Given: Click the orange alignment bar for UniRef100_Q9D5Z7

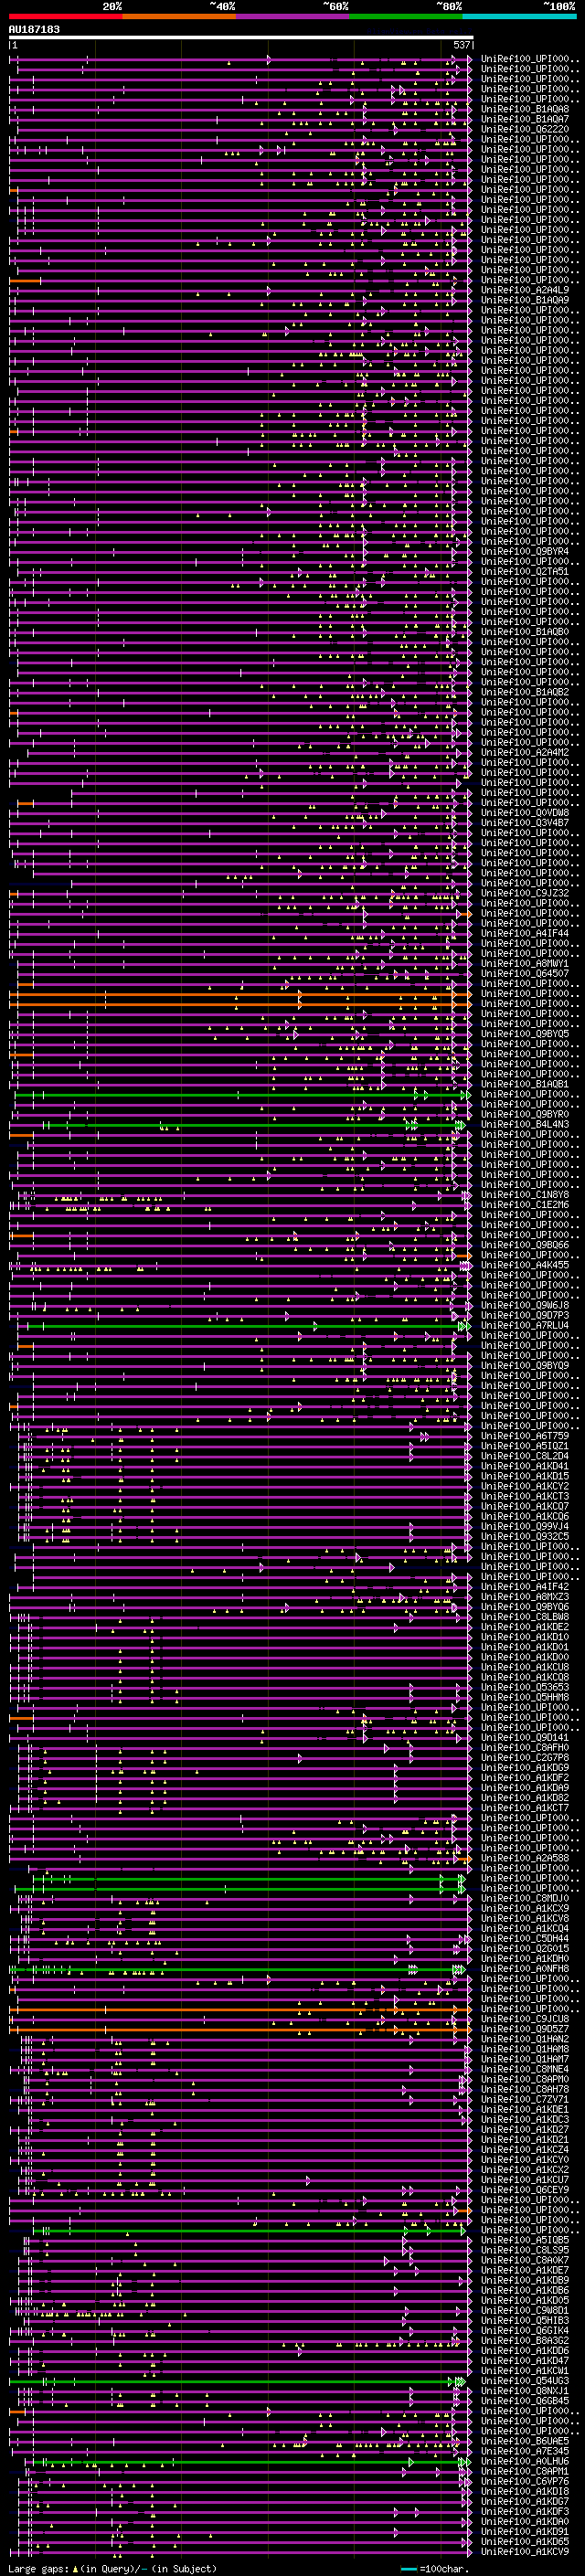Looking at the screenshot, I should [x=240, y=2029].
